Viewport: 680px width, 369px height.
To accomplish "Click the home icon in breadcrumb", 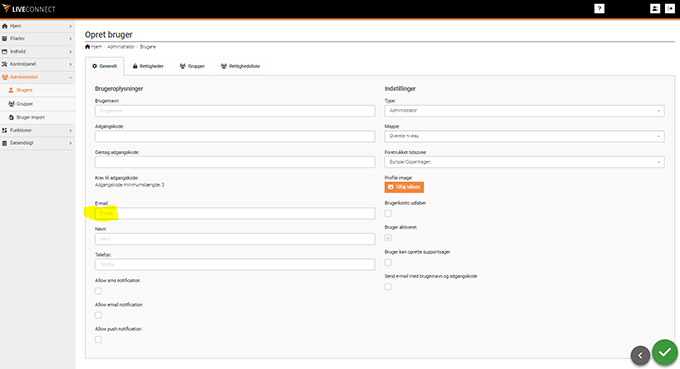I will (88, 47).
